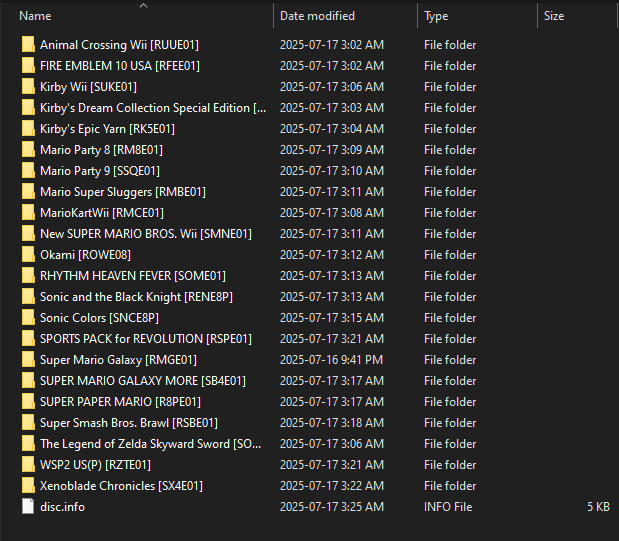Viewport: 619px width, 541px height.
Task: Click the WSP2 US(P) folder icon
Action: (x=28, y=464)
